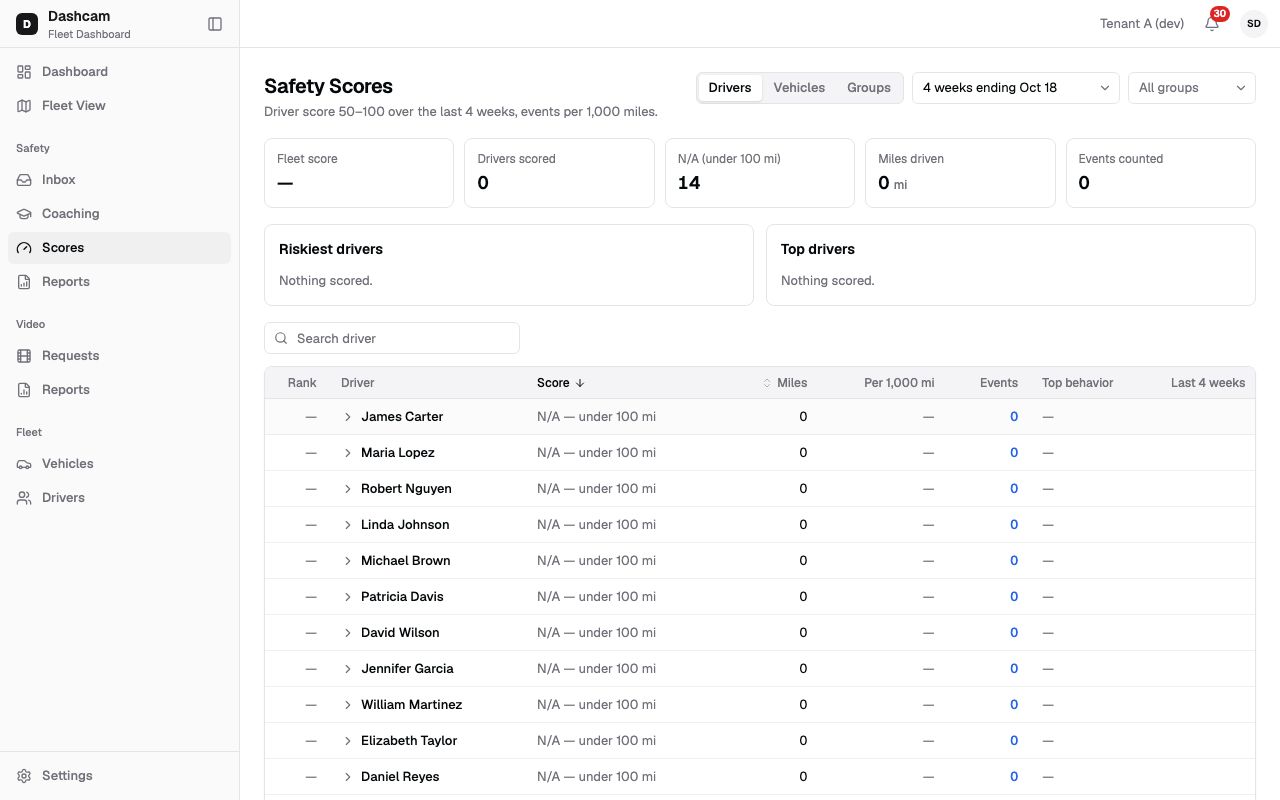1280x800 pixels.
Task: Open Reports under Video section
Action: [x=119, y=390]
